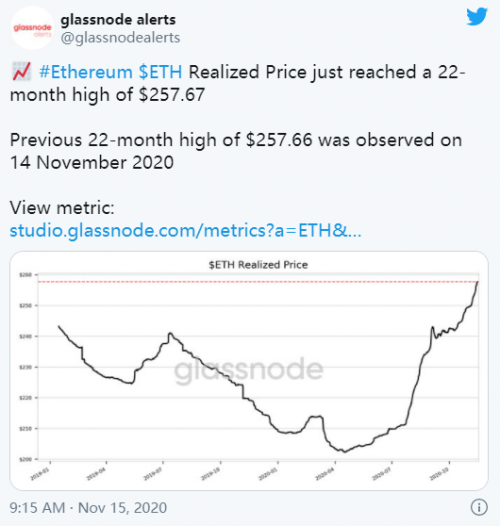Screen dimensions: 500x526
Task: Open the $ETH cashtag link
Action: point(160,72)
